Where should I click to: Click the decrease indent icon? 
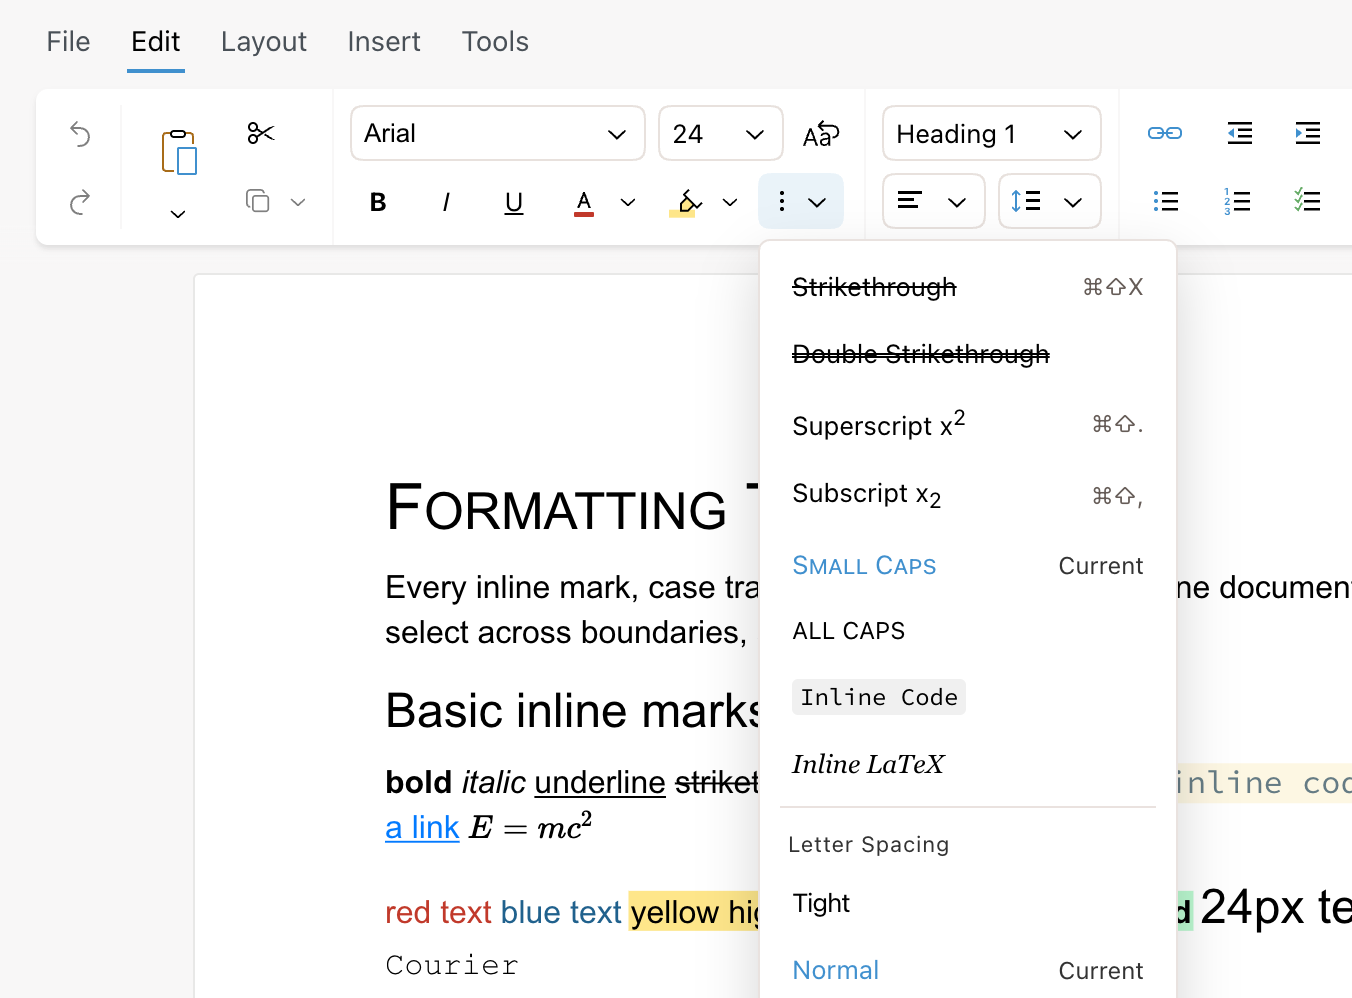click(x=1240, y=133)
